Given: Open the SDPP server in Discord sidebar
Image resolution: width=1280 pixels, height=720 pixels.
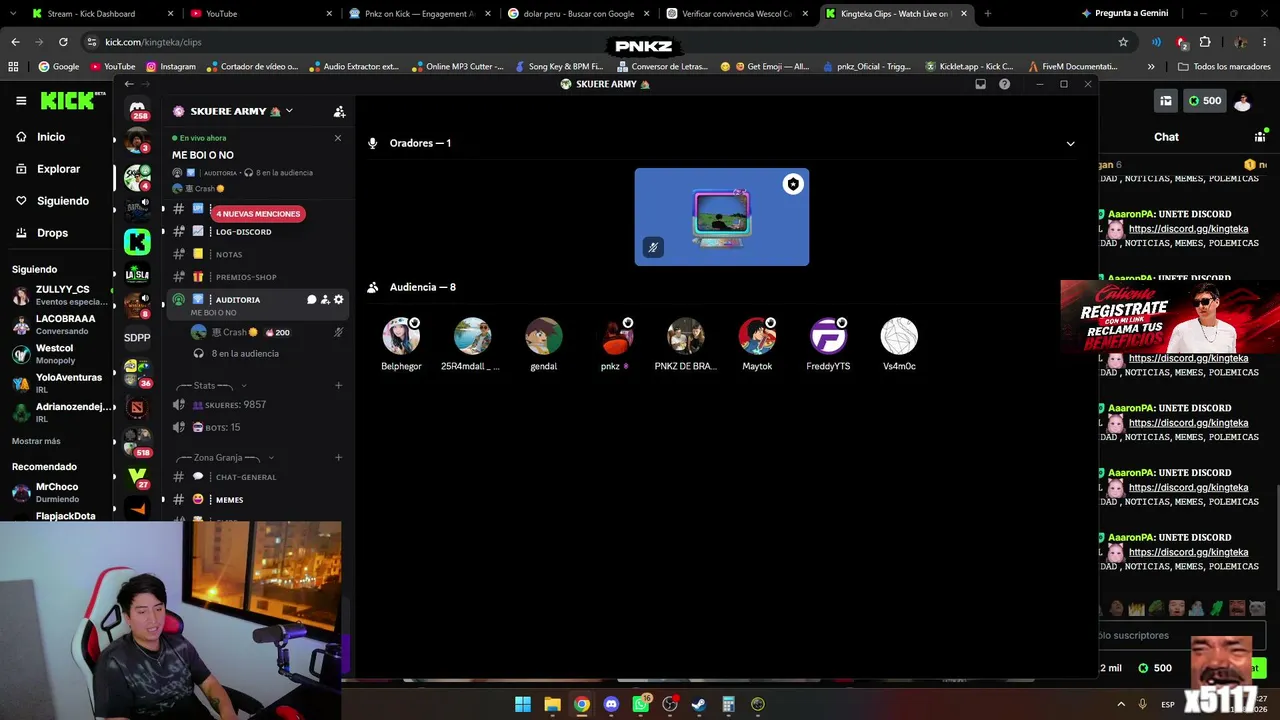Looking at the screenshot, I should (137, 338).
